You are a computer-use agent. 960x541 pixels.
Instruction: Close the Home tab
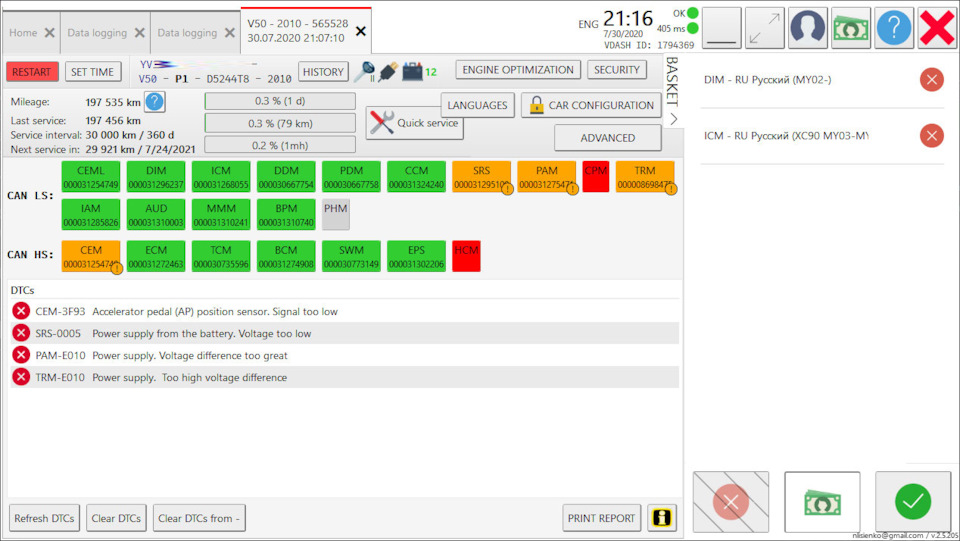[50, 32]
